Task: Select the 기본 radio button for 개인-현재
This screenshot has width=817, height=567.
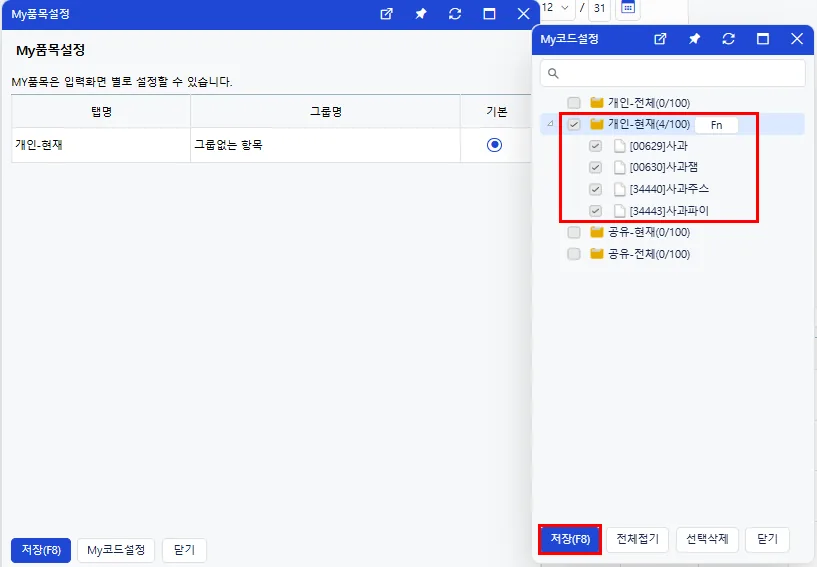Action: (494, 145)
